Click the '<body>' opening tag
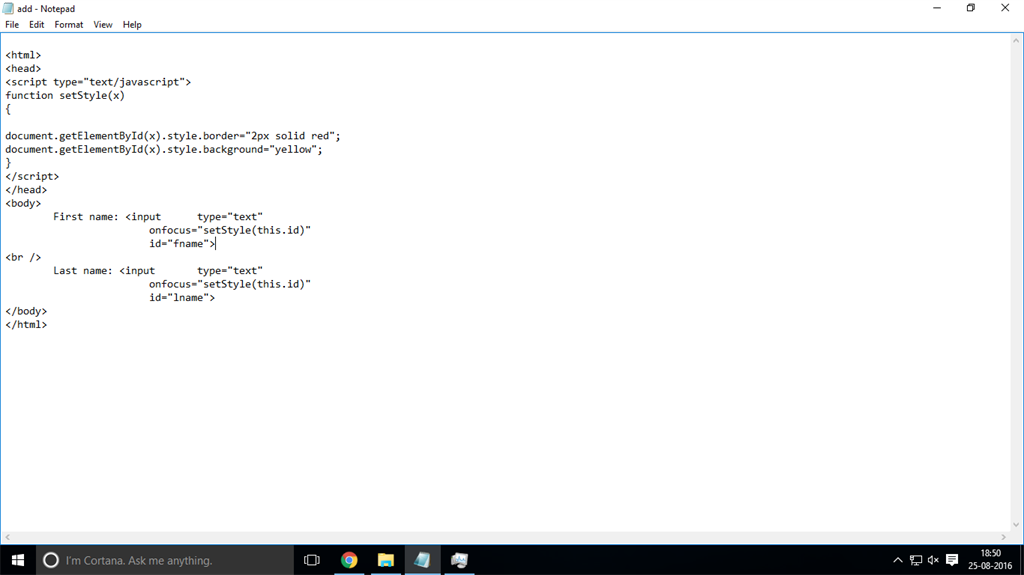 point(24,203)
